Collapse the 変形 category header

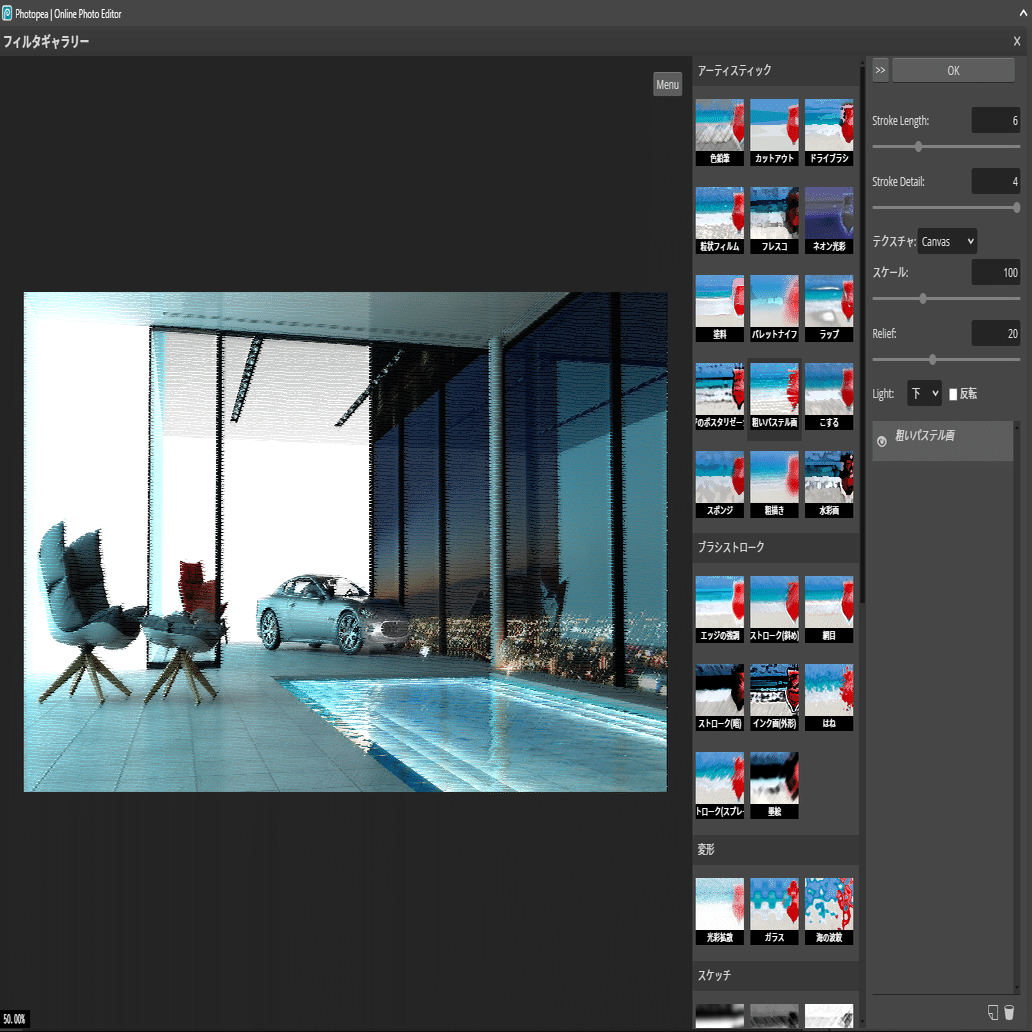775,850
